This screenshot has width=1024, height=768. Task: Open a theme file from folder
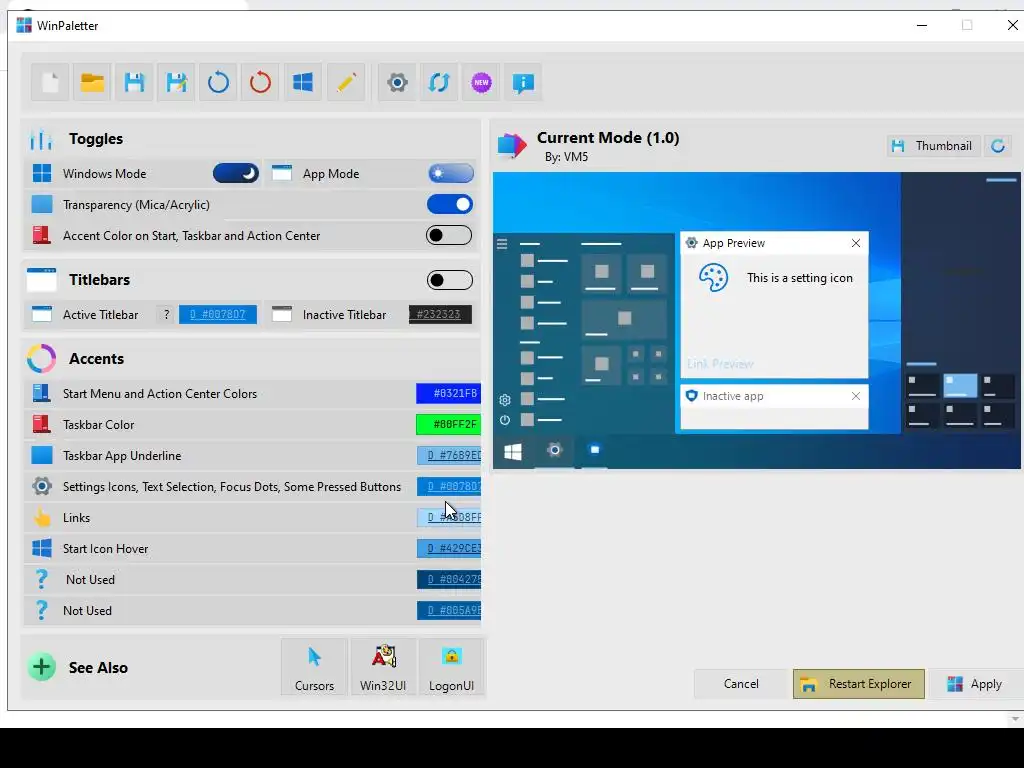coord(92,83)
